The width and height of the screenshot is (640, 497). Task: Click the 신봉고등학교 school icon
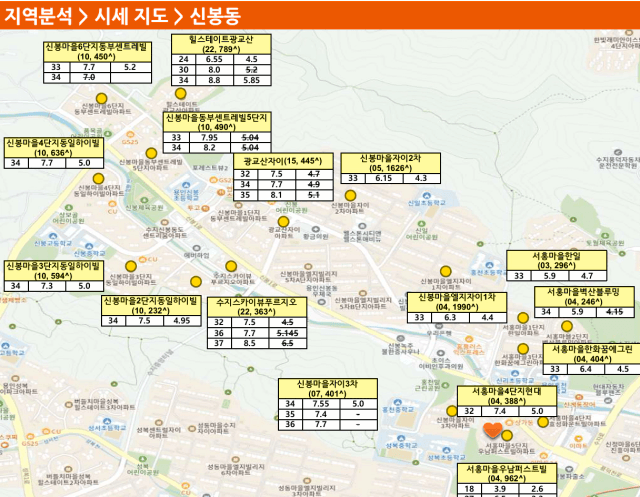[53, 236]
